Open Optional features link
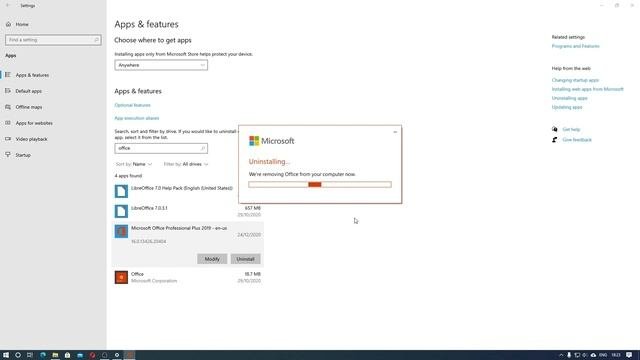Screen dimensions: 640x360 132,105
